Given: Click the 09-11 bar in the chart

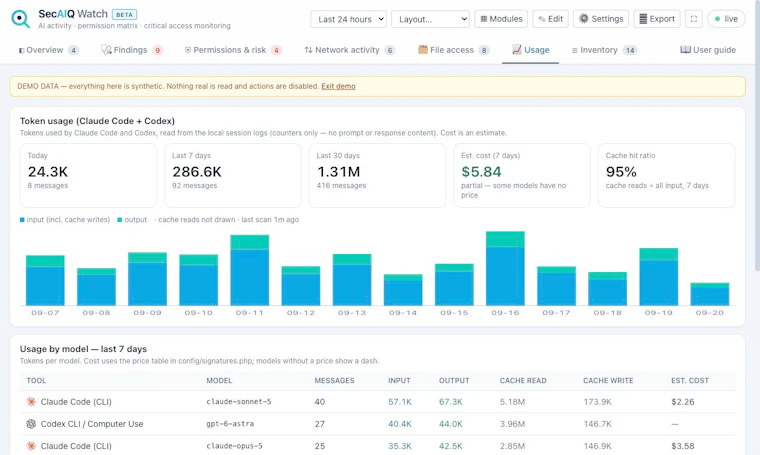Looking at the screenshot, I should click(x=250, y=270).
